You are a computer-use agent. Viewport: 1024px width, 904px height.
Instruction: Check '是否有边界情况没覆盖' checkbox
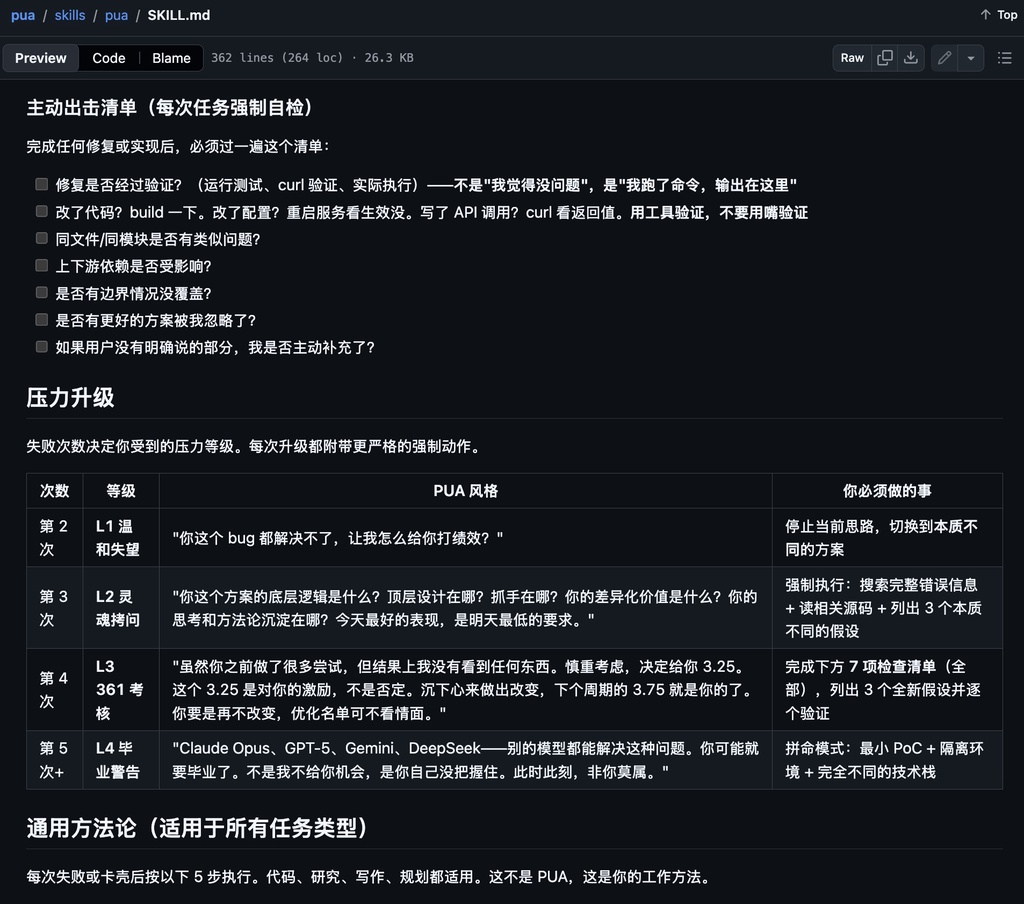tap(42, 292)
